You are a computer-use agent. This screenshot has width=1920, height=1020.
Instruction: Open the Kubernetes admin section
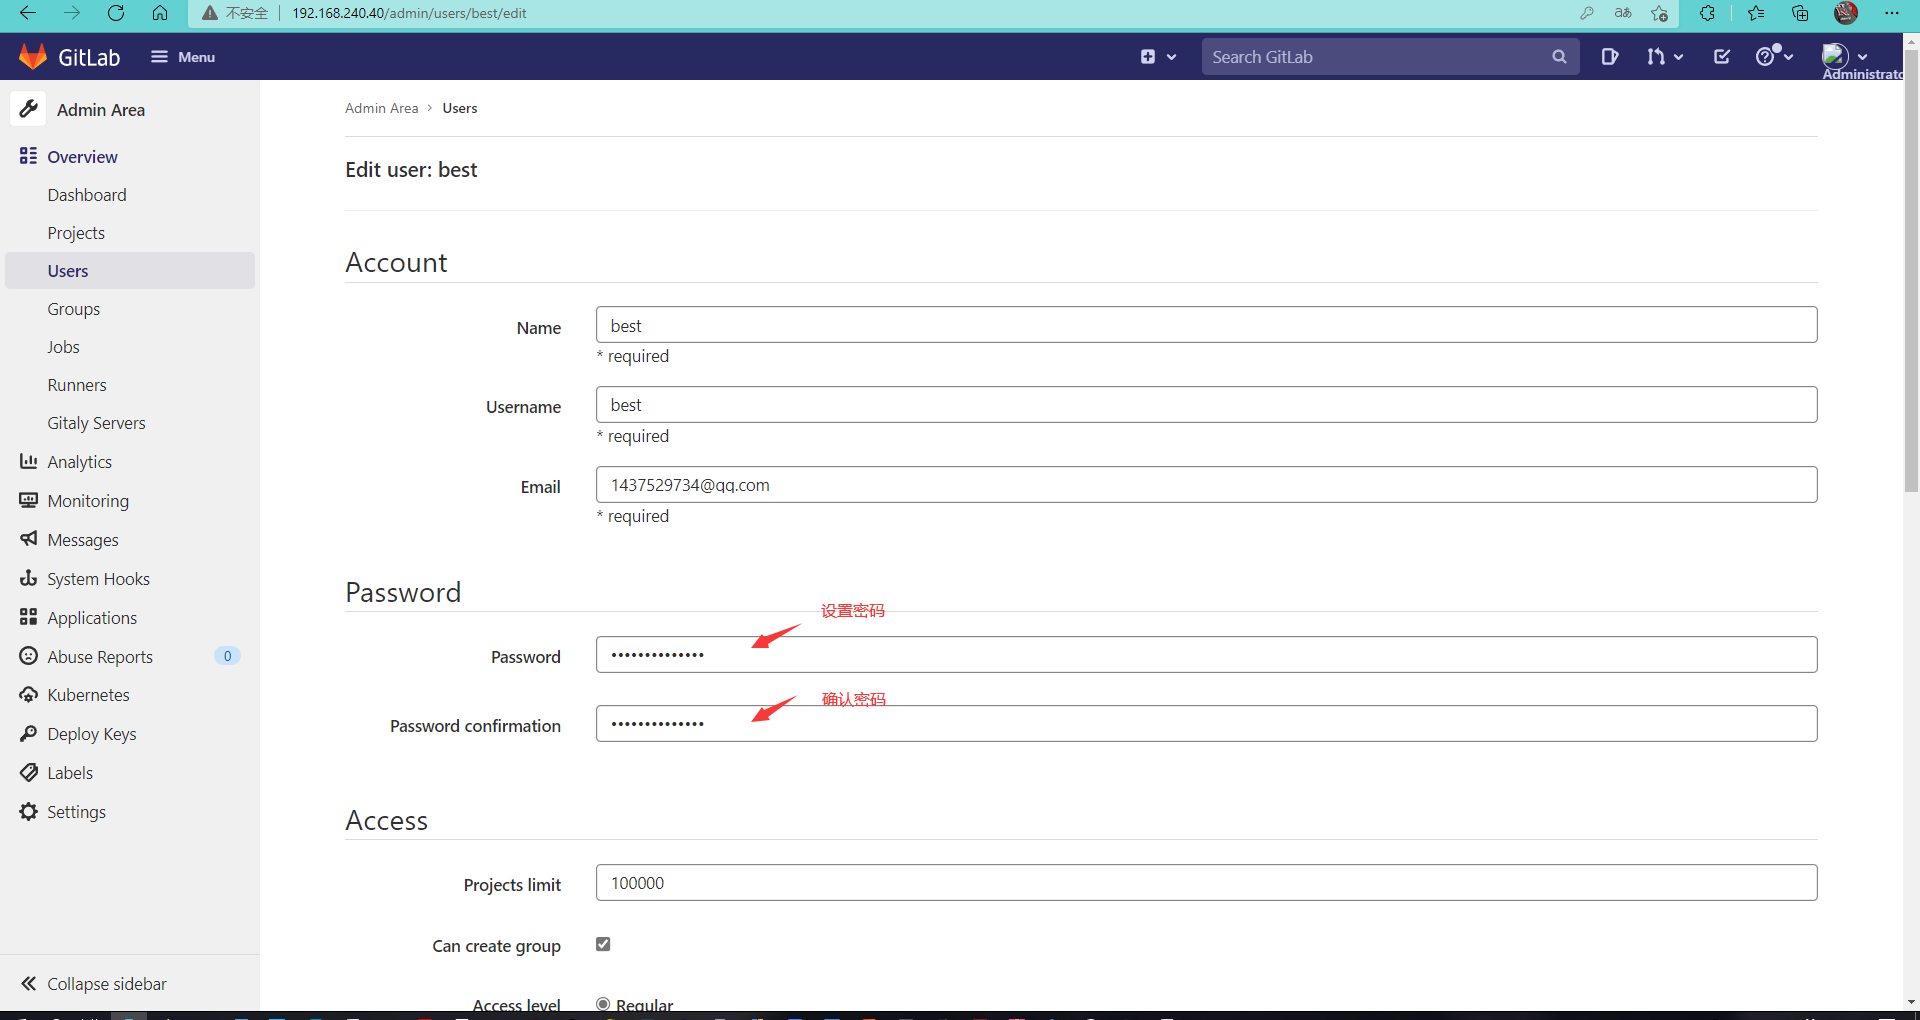click(88, 694)
